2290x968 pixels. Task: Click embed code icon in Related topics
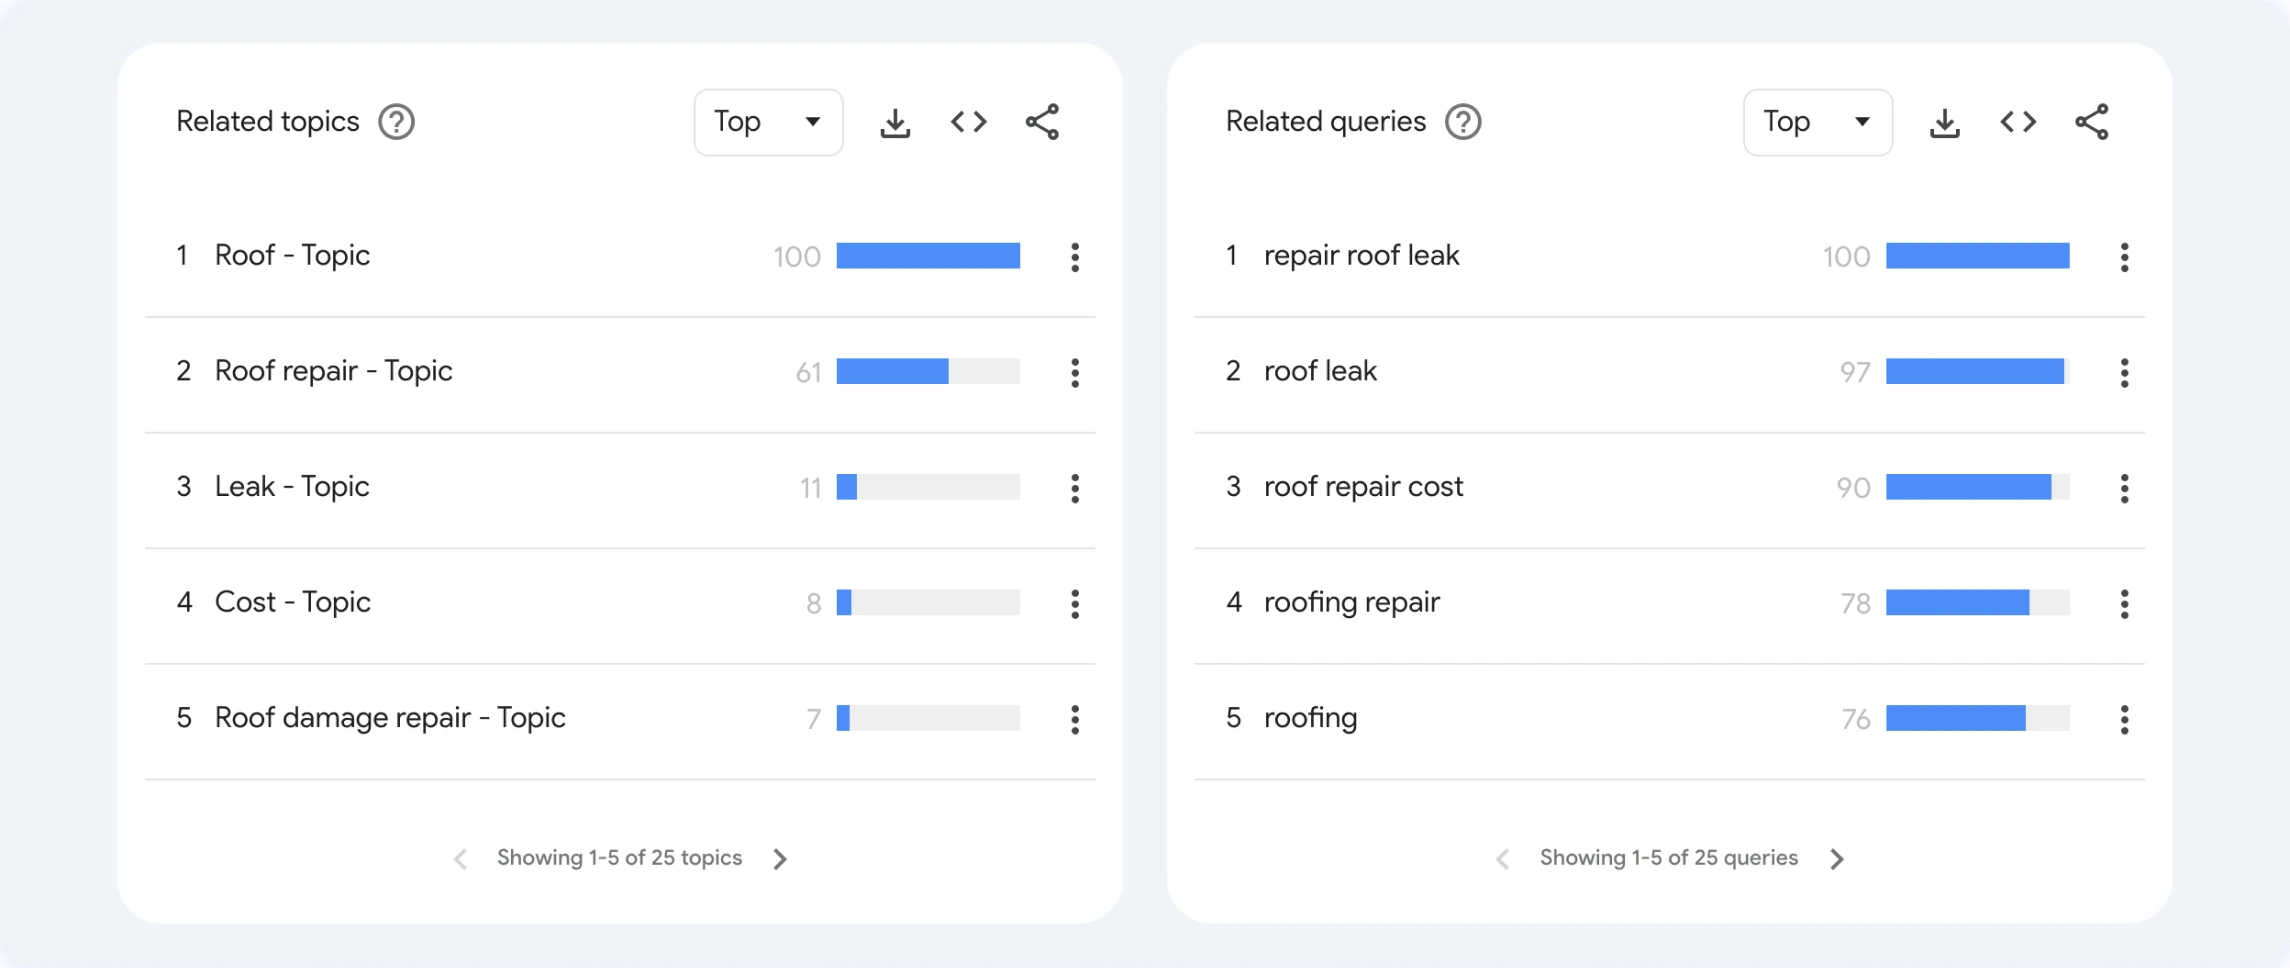(968, 122)
